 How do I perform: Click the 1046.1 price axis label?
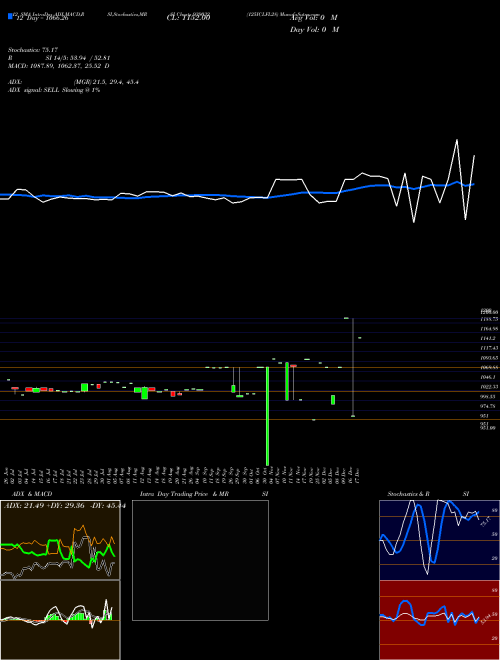click(x=488, y=377)
